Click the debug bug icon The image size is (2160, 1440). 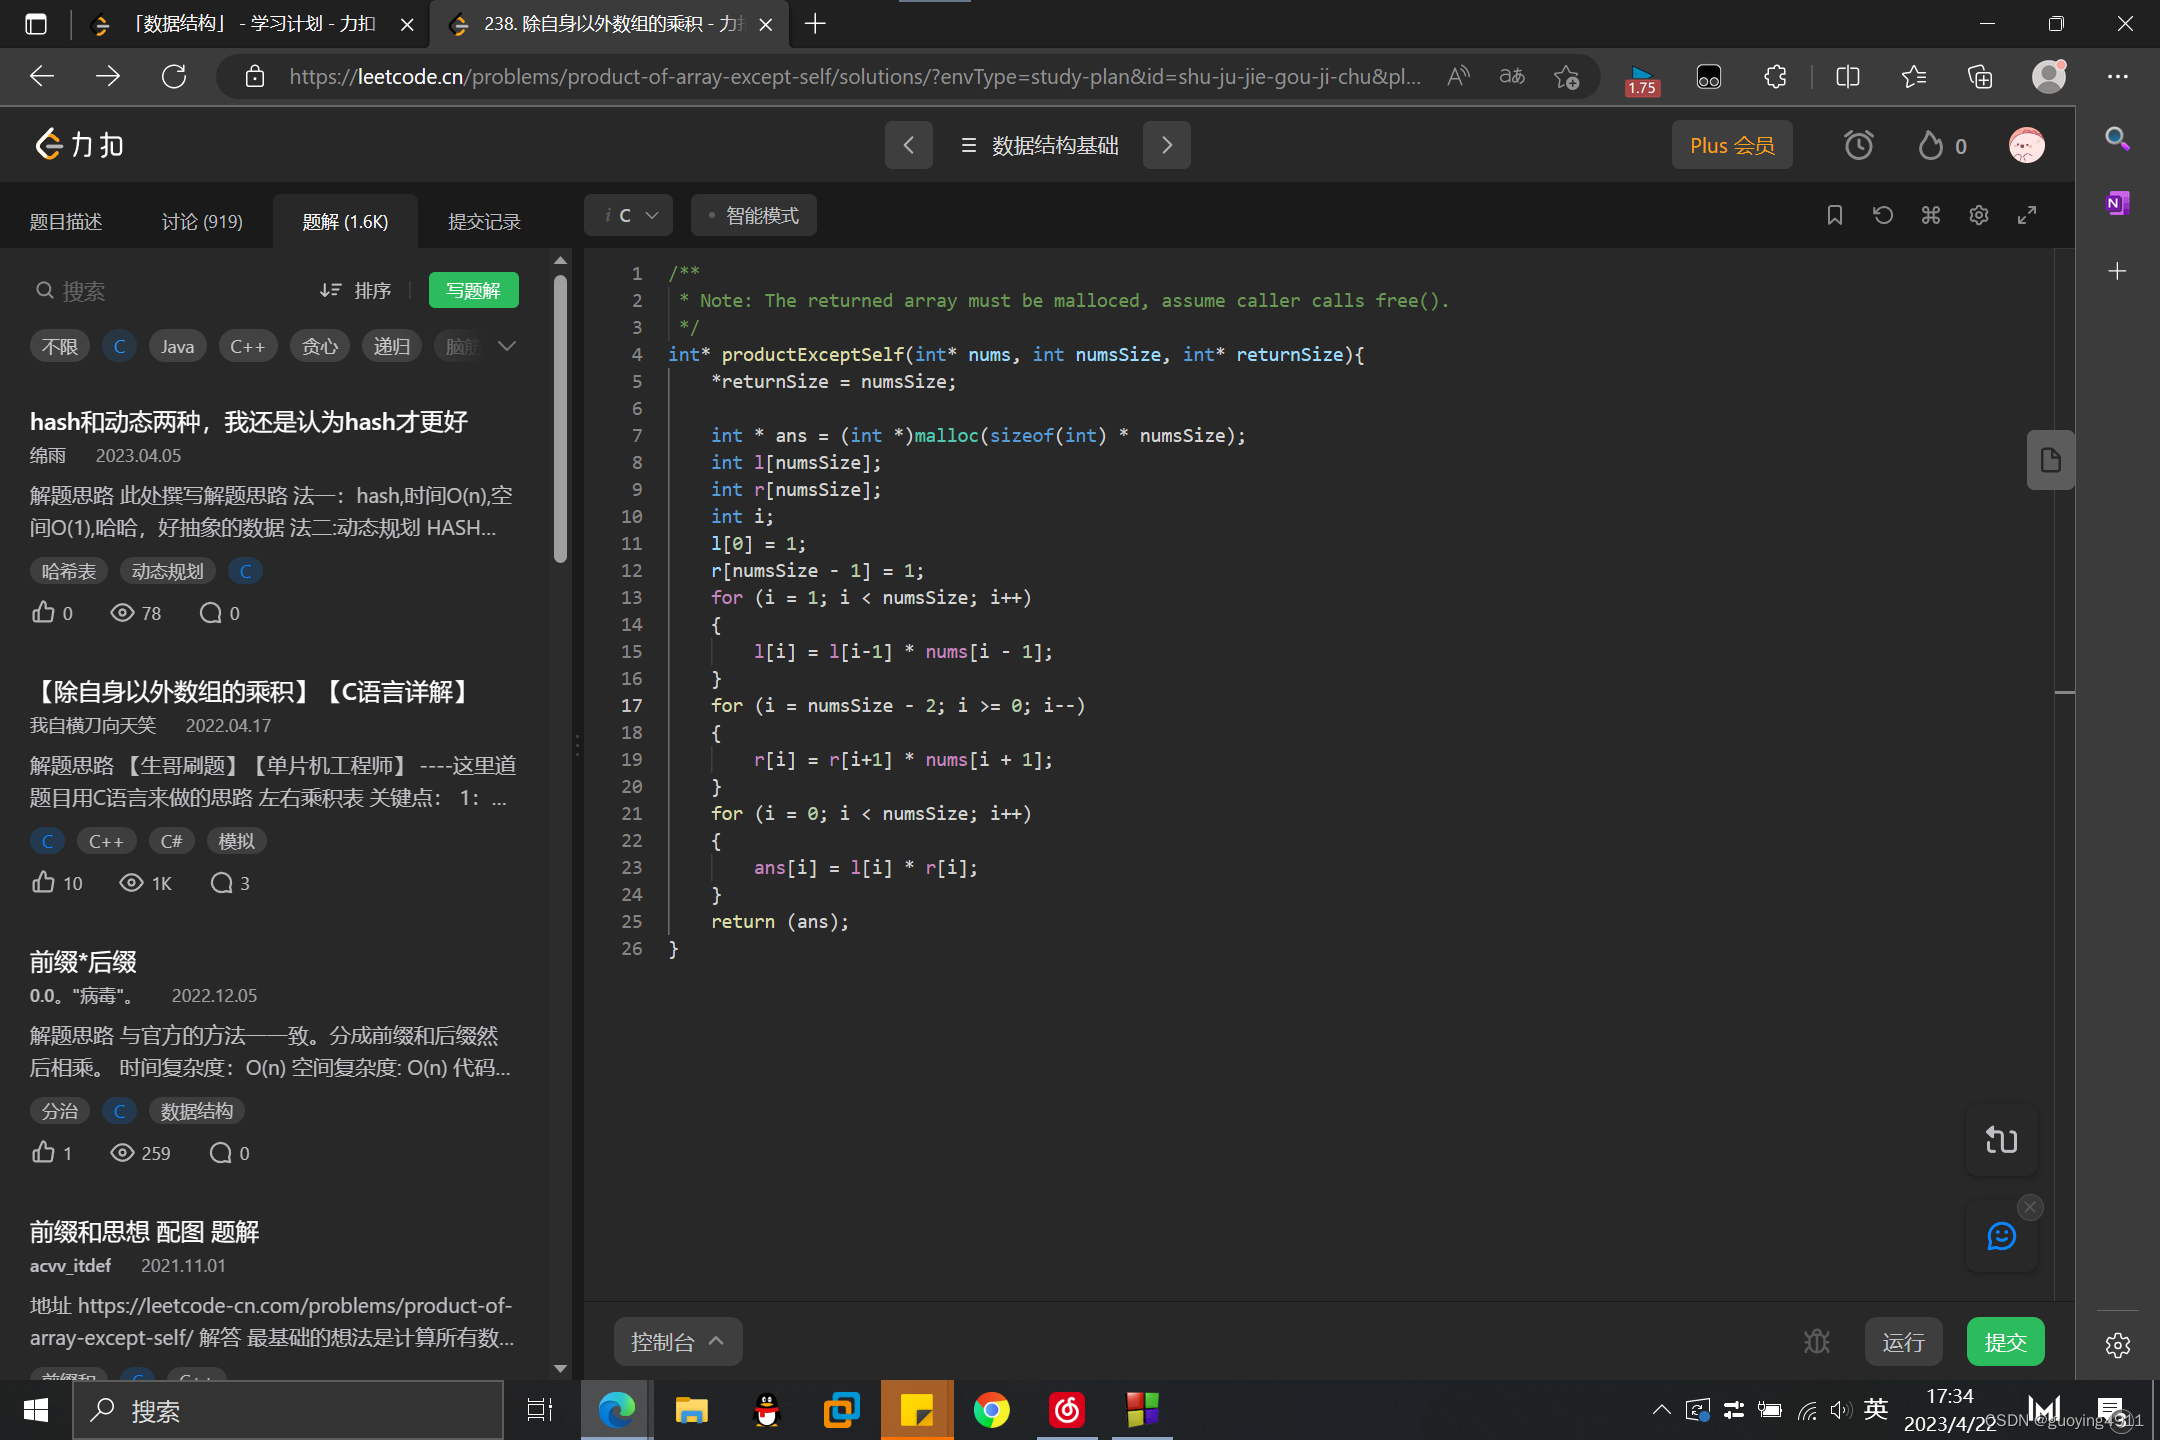[x=1816, y=1341]
